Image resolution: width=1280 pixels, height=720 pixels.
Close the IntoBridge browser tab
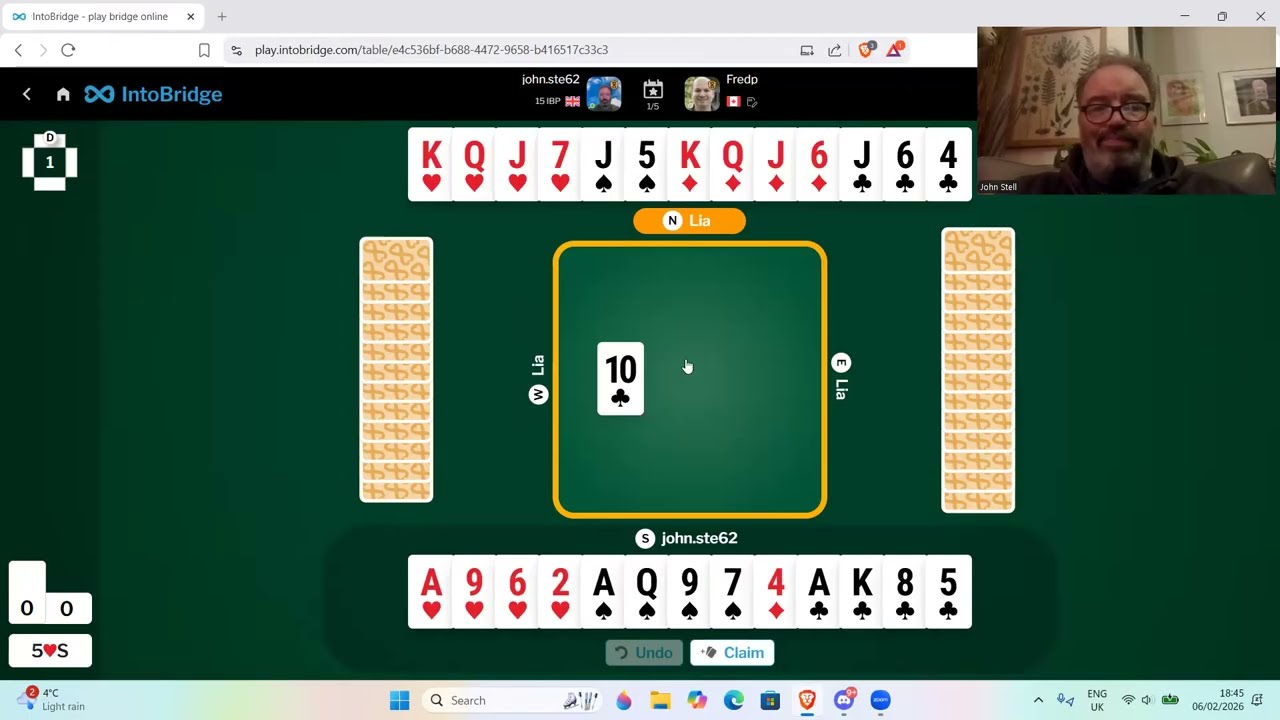190,17
